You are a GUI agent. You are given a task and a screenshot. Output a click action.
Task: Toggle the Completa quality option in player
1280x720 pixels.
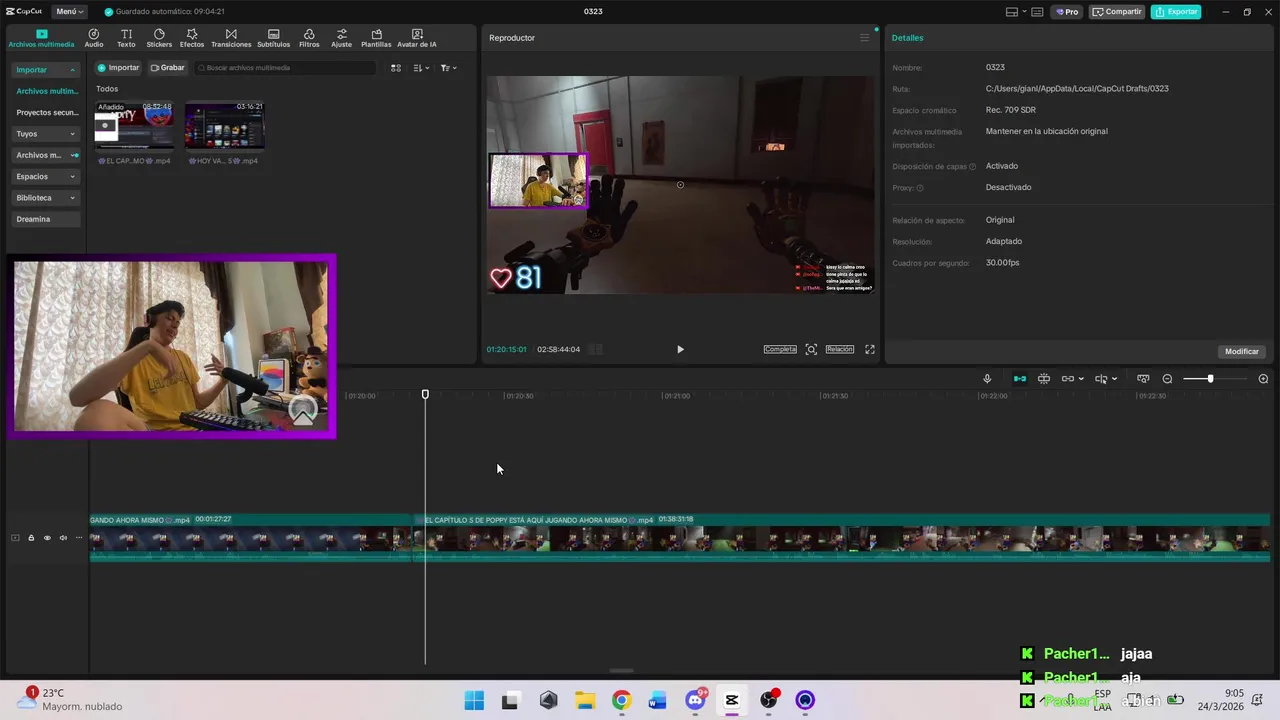780,349
